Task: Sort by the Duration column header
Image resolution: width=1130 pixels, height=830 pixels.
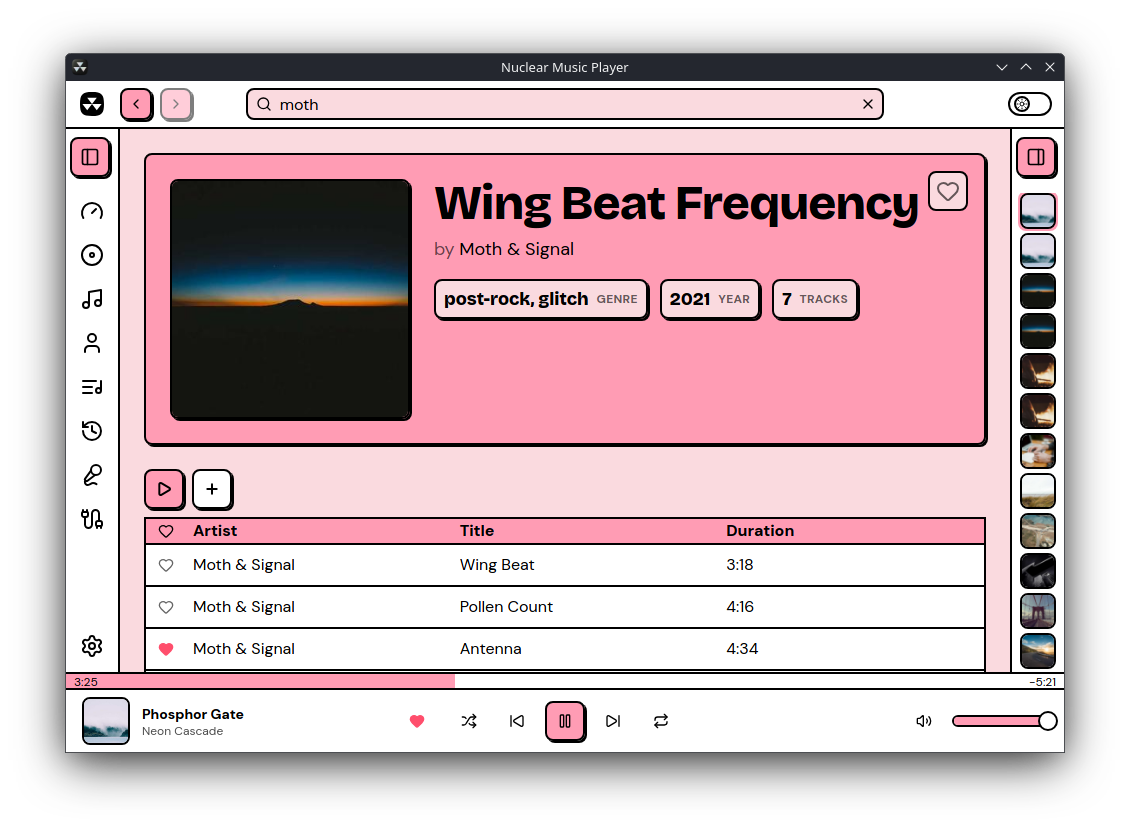Action: coord(760,531)
